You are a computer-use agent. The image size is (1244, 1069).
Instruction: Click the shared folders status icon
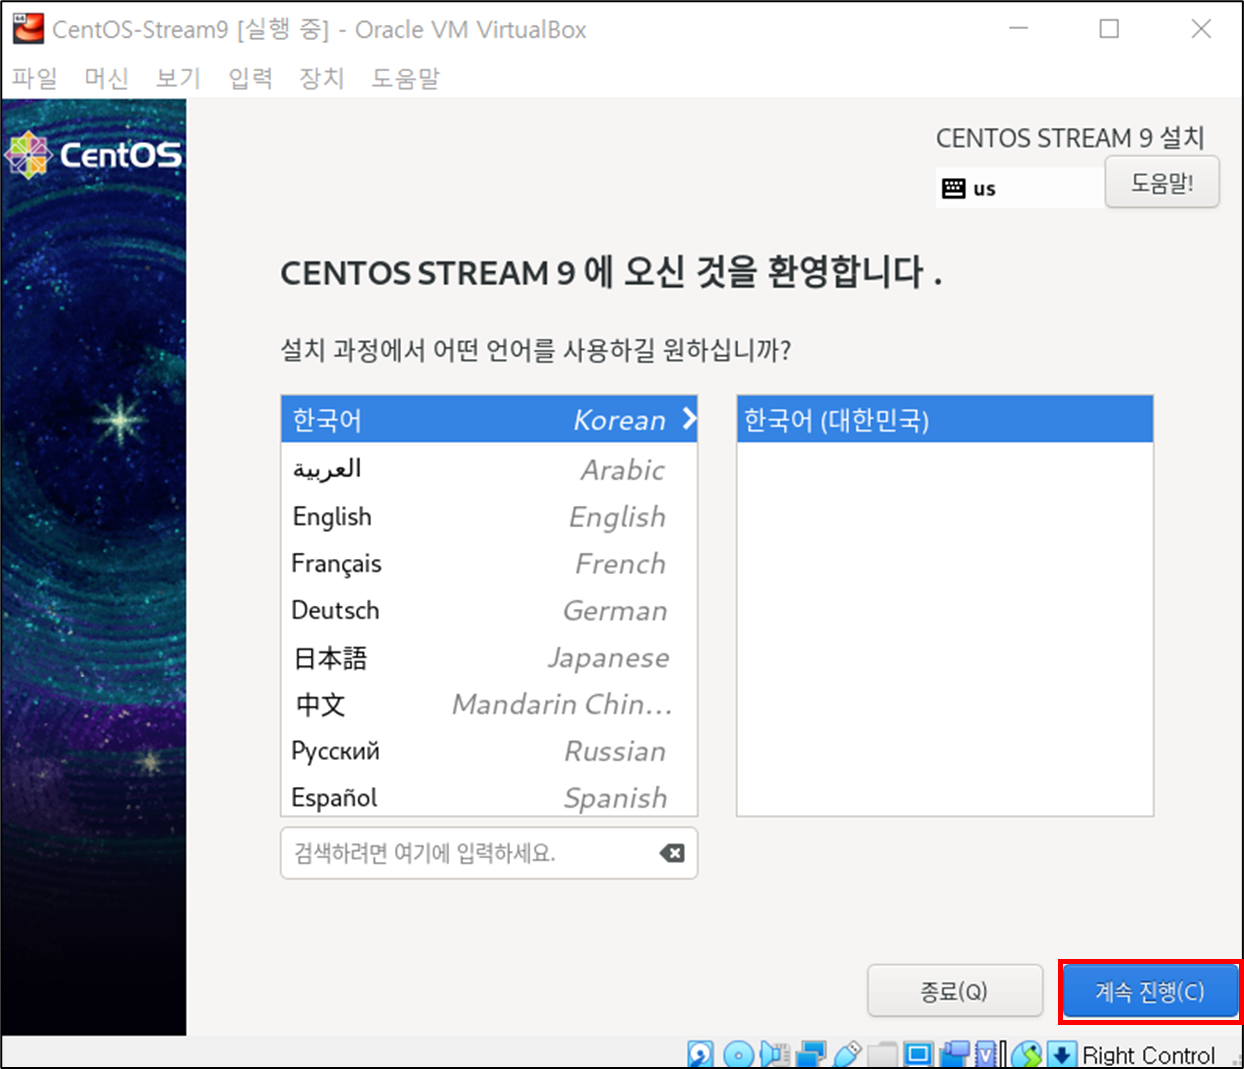tap(882, 1054)
